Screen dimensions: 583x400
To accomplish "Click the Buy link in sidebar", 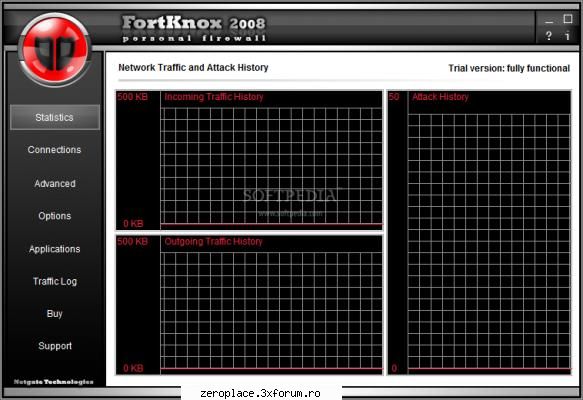I will click(55, 314).
